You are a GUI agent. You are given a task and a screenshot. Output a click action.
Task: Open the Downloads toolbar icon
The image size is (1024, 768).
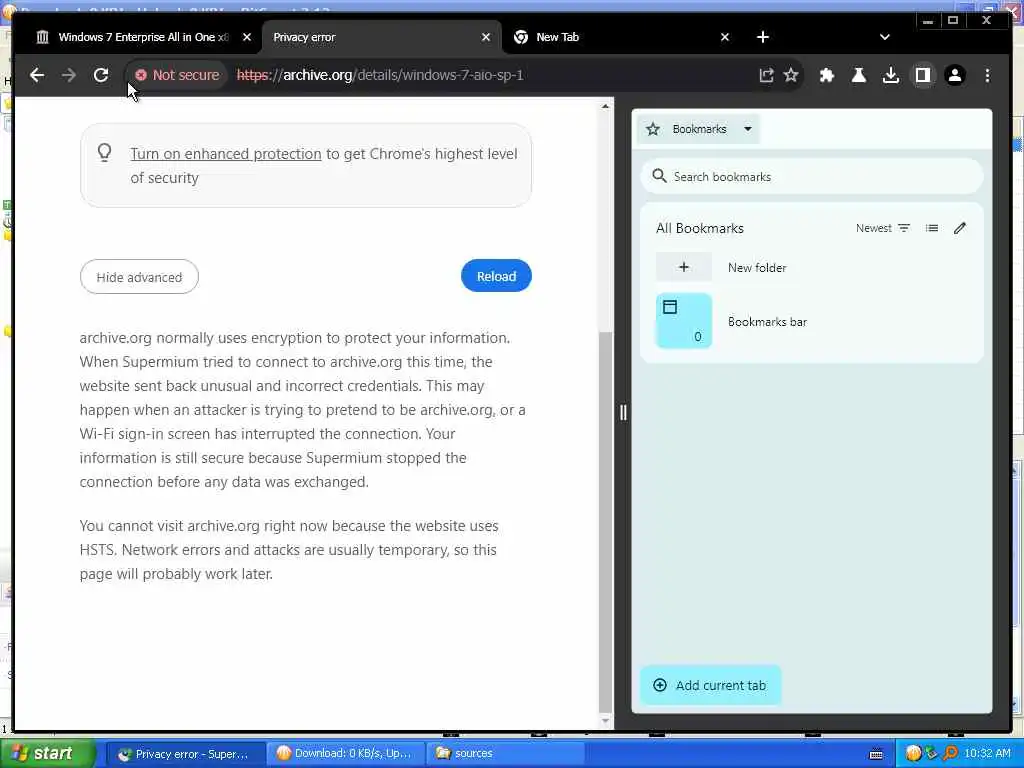tap(891, 75)
